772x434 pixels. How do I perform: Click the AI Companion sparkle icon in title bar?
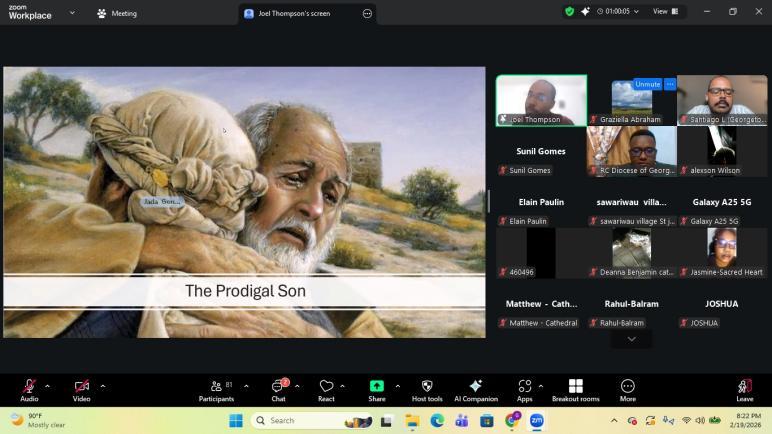tap(585, 11)
